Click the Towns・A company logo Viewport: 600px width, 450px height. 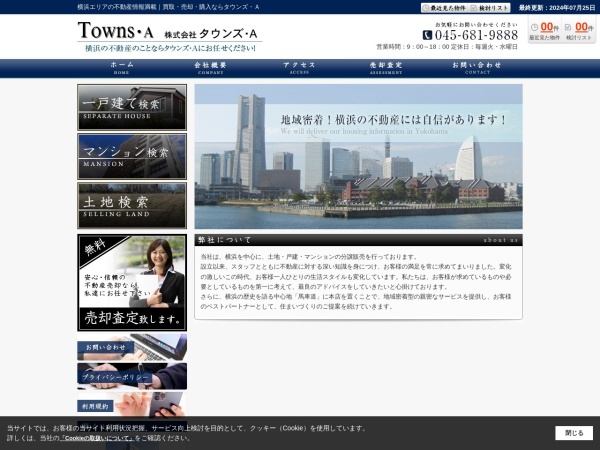(170, 32)
